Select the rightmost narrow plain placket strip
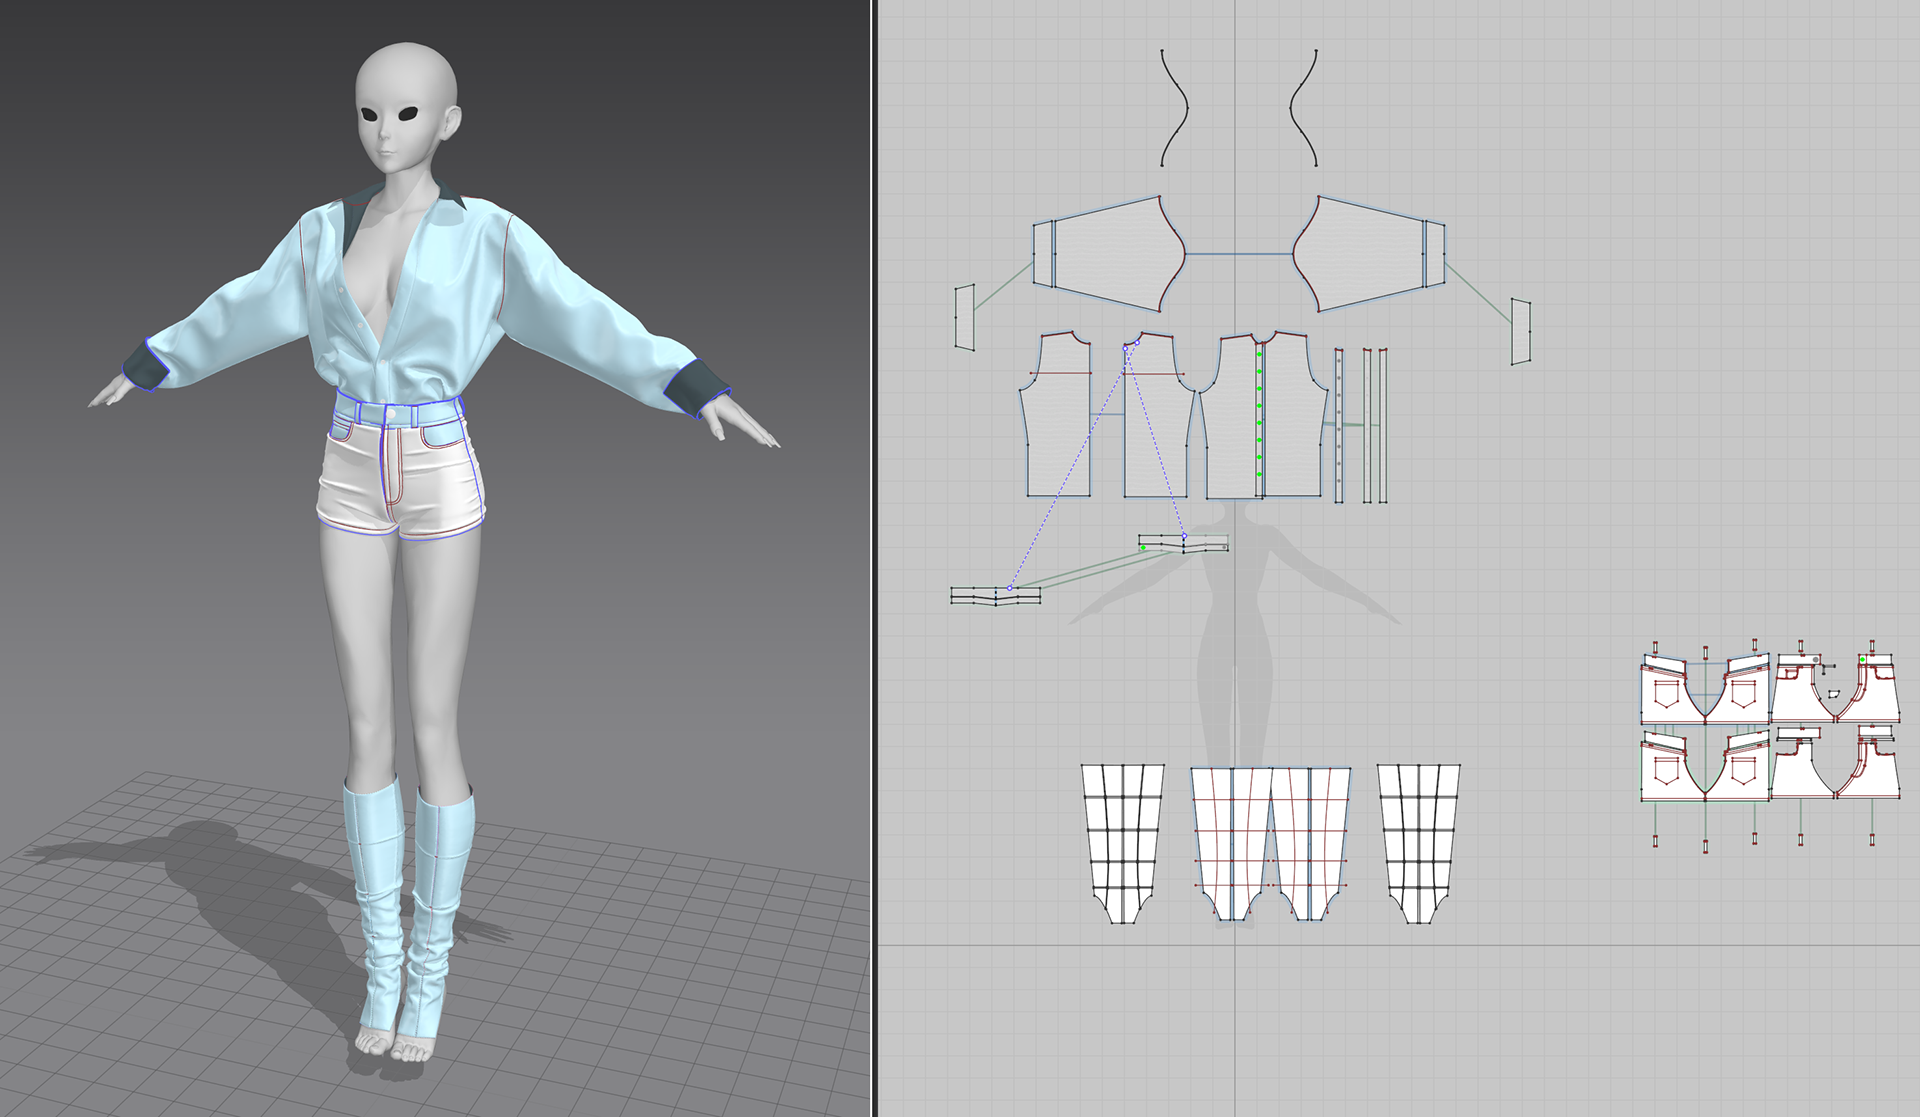This screenshot has height=1117, width=1920. tap(1383, 425)
